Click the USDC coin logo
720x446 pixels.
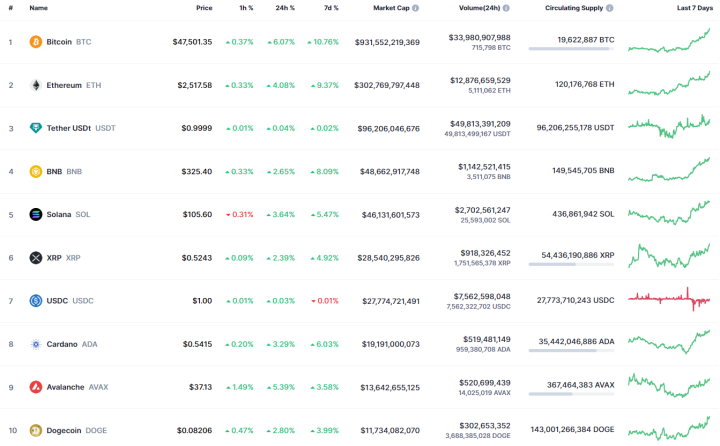[x=36, y=301]
